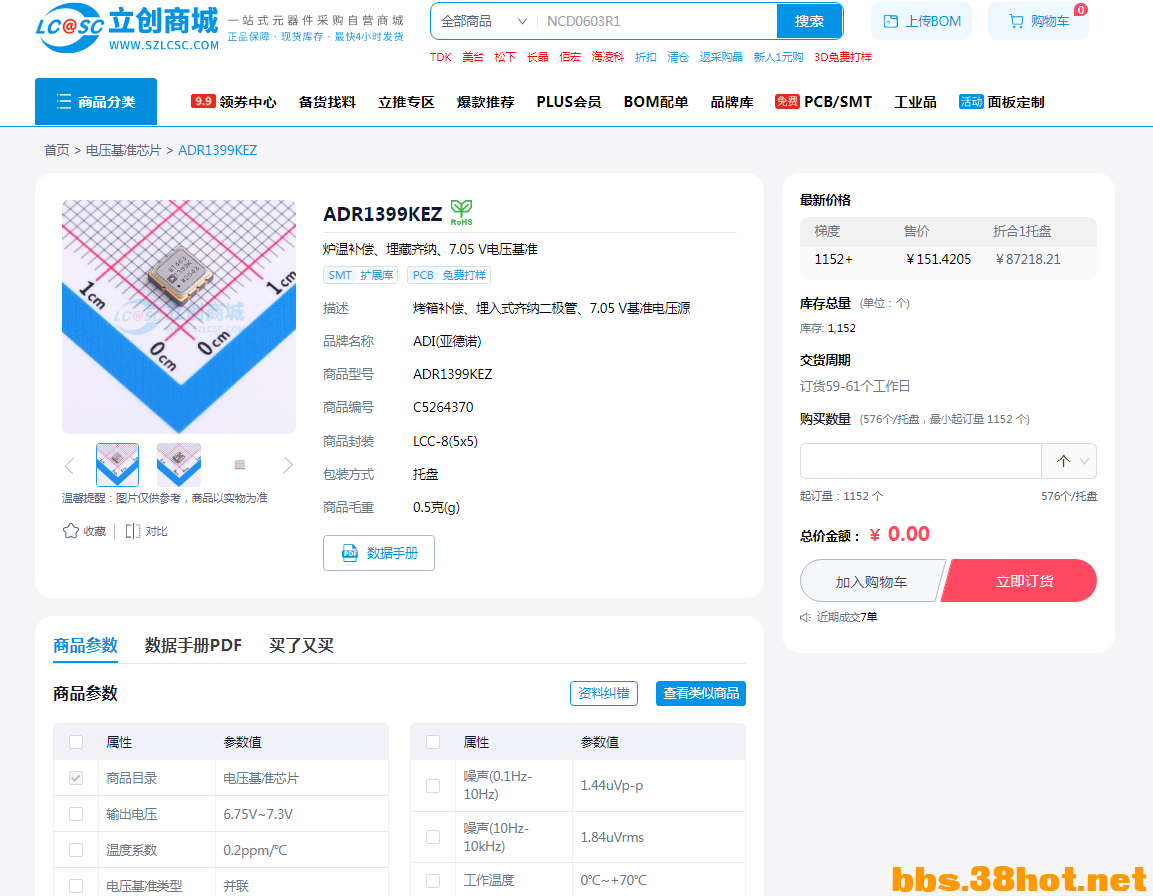This screenshot has height=896, width=1153.
Task: Toggle the 工作温度 checkbox
Action: click(433, 881)
